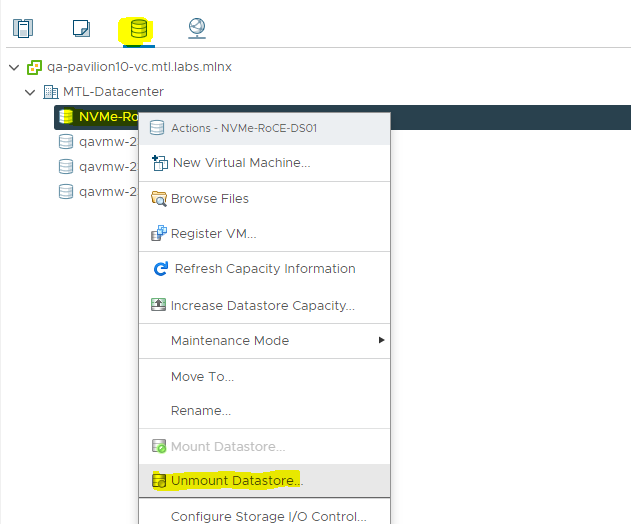Select MTL-Datacenter in the inventory tree

coord(113,92)
